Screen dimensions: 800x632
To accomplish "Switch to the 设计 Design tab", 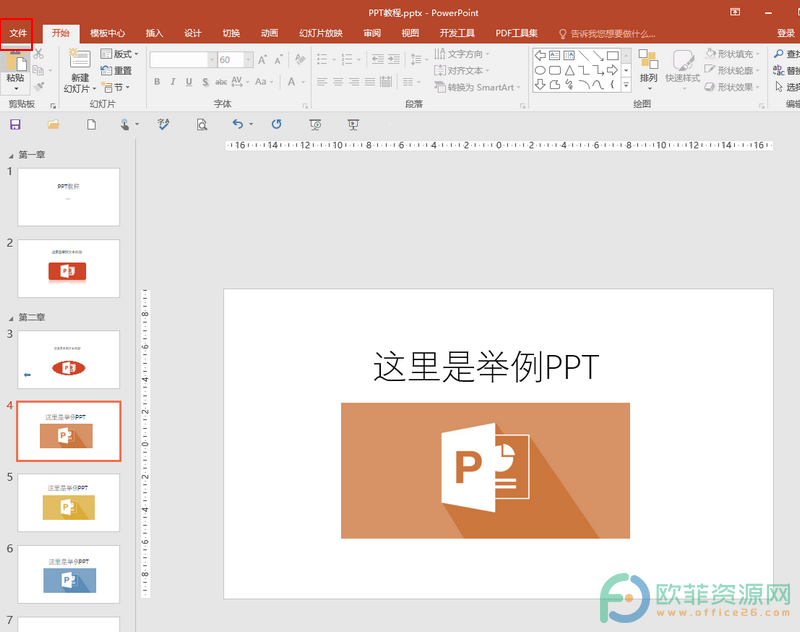I will [192, 33].
